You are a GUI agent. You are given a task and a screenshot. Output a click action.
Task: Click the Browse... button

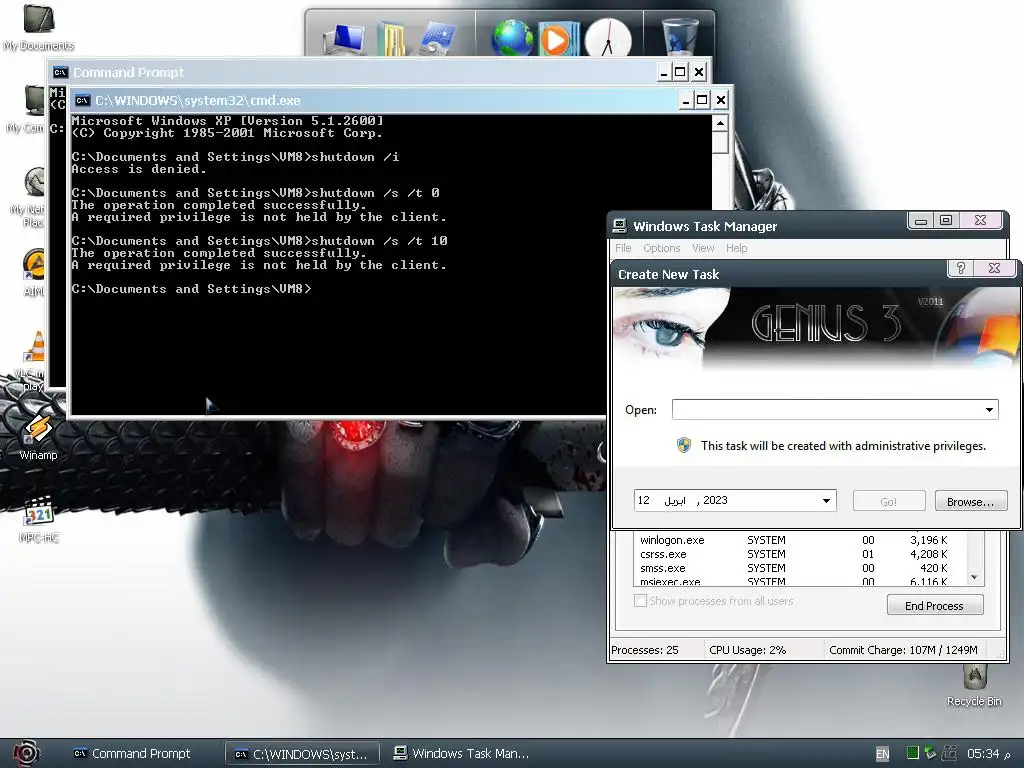(970, 501)
